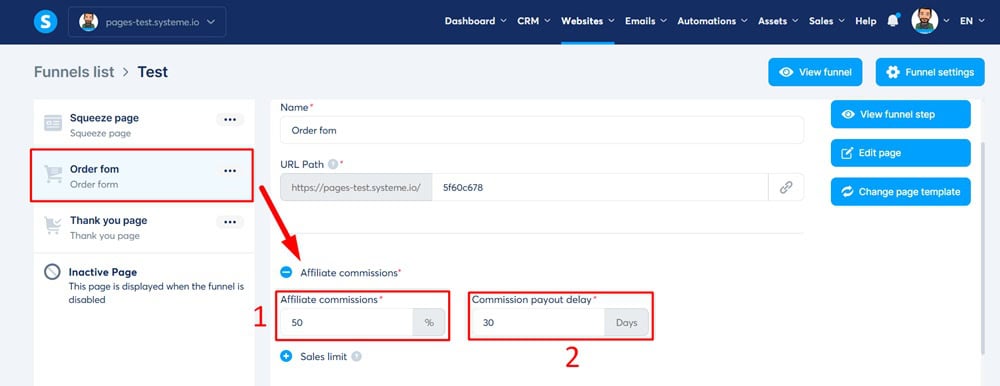This screenshot has height=386, width=1000.
Task: Open the CRM menu
Action: [533, 21]
